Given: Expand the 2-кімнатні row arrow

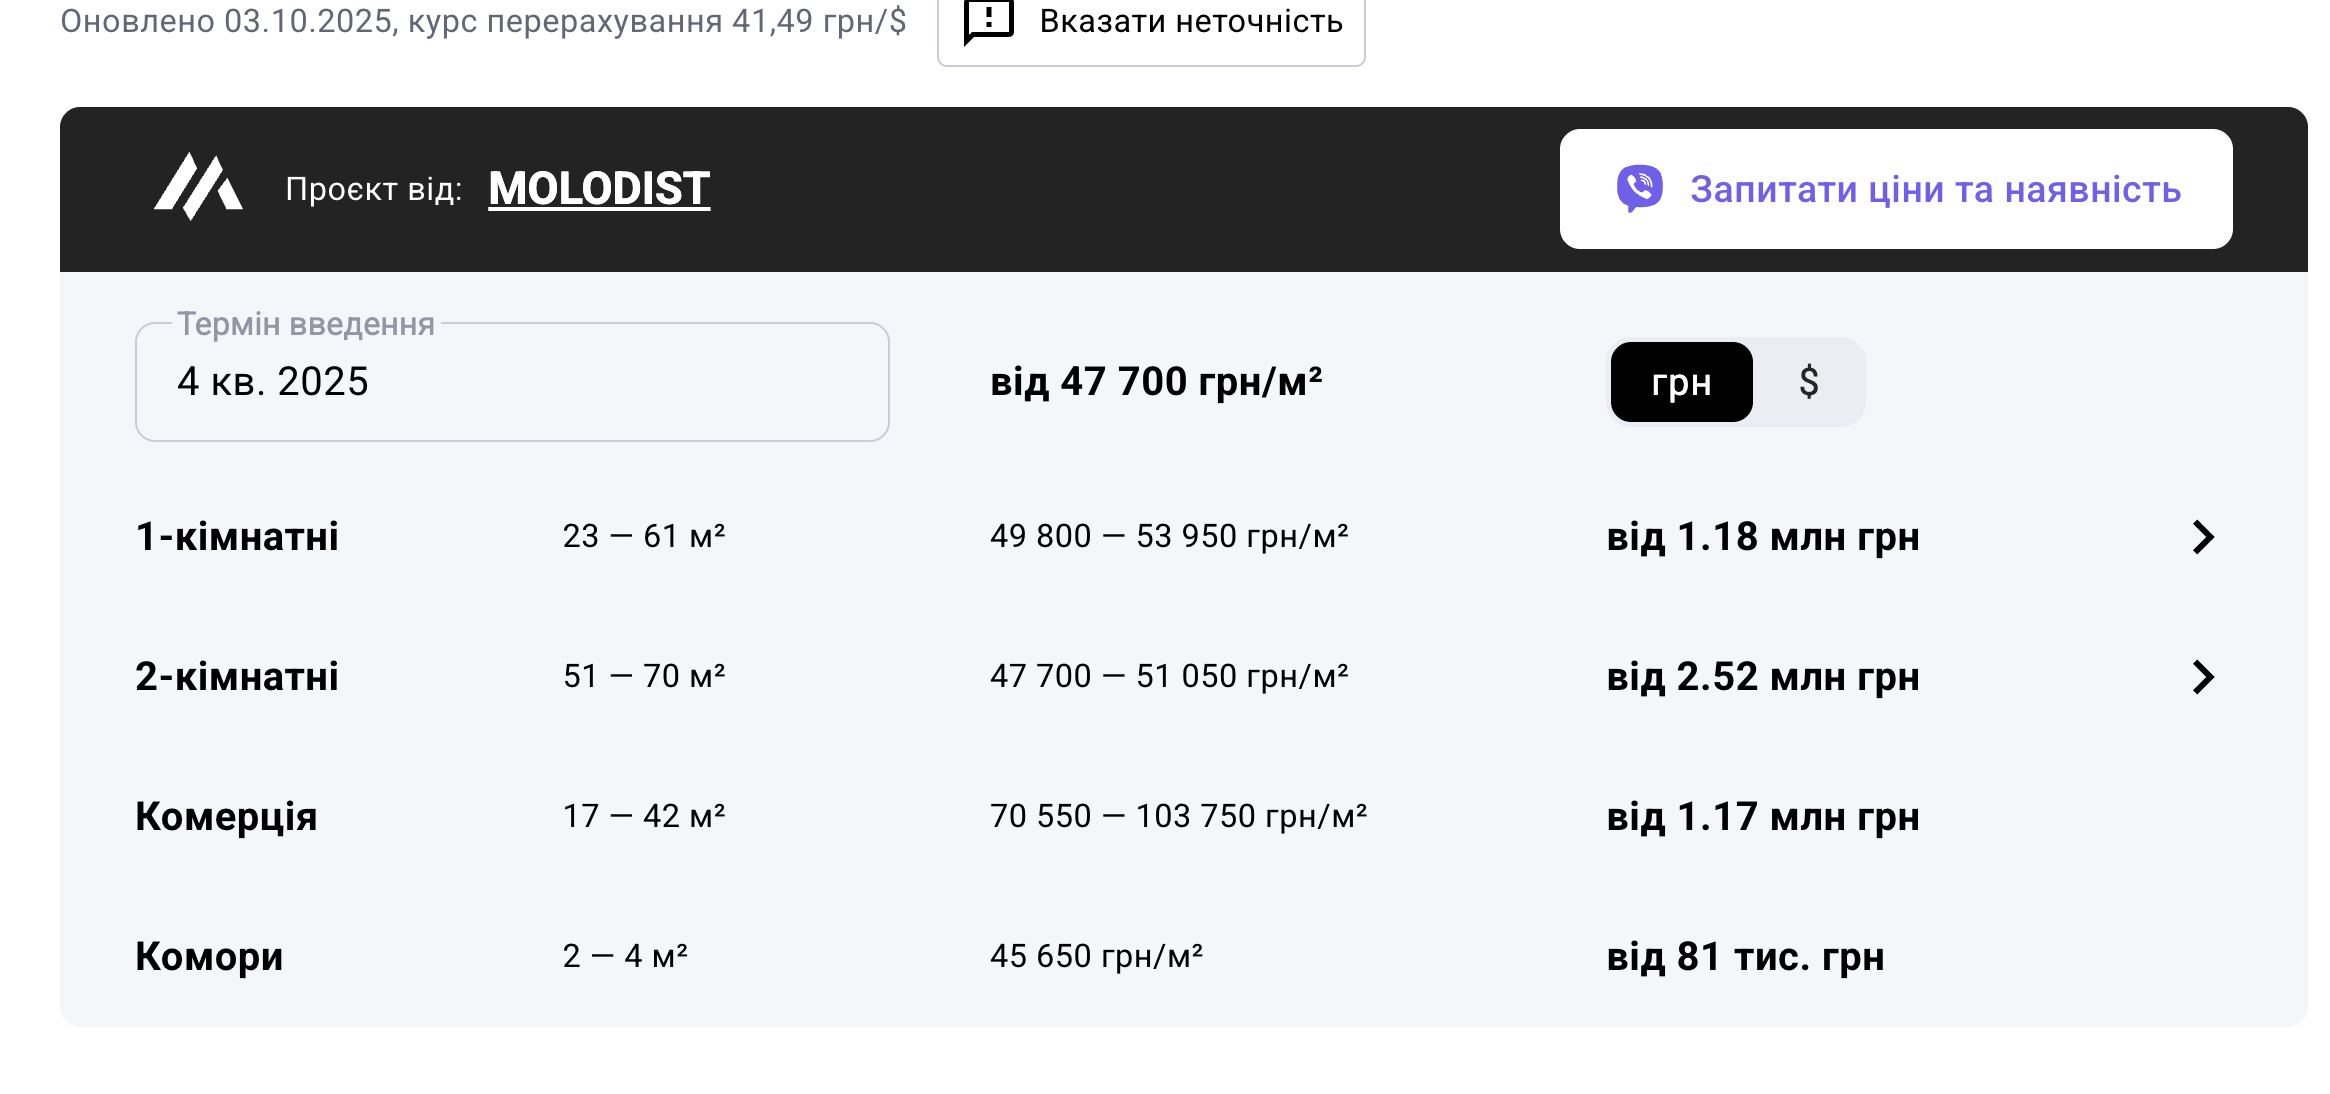Looking at the screenshot, I should click(2203, 677).
